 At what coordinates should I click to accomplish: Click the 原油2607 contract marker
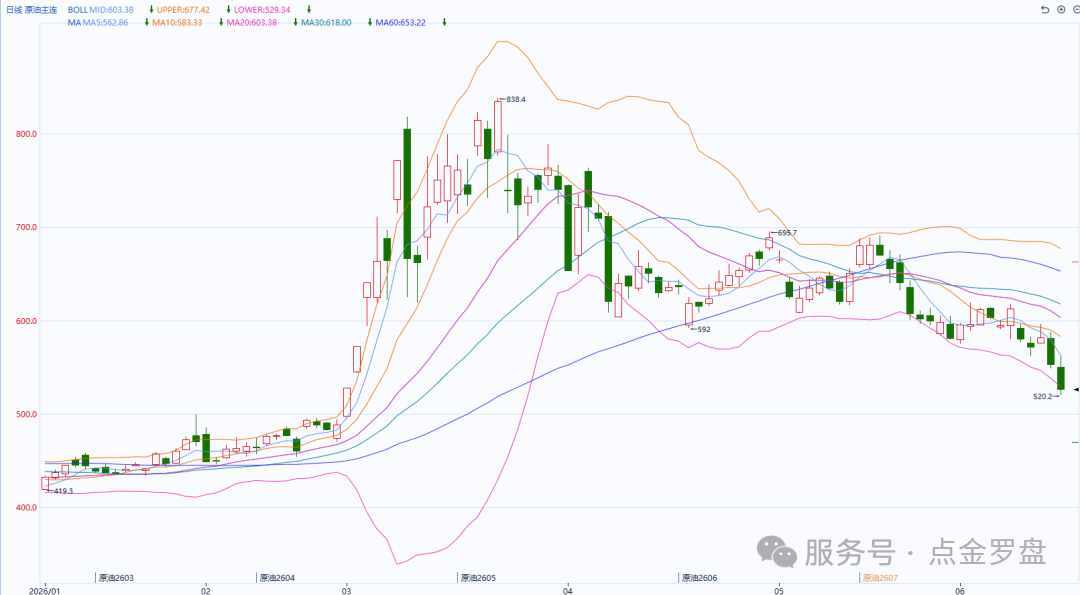[881, 578]
